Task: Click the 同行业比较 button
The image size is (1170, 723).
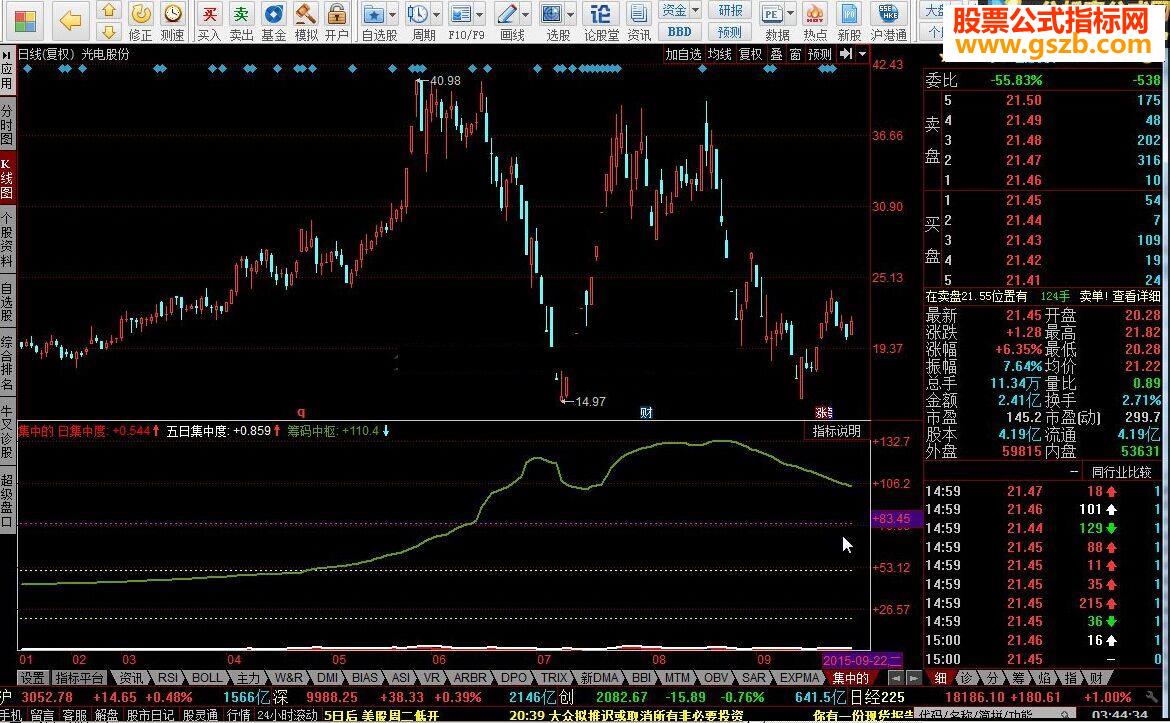Action: (1121, 472)
